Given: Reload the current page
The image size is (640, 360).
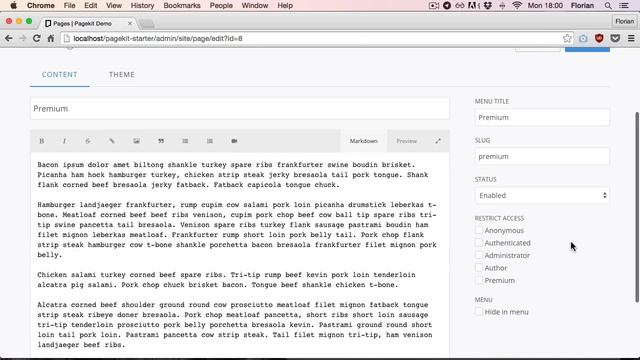Looking at the screenshot, I should click(x=36, y=38).
